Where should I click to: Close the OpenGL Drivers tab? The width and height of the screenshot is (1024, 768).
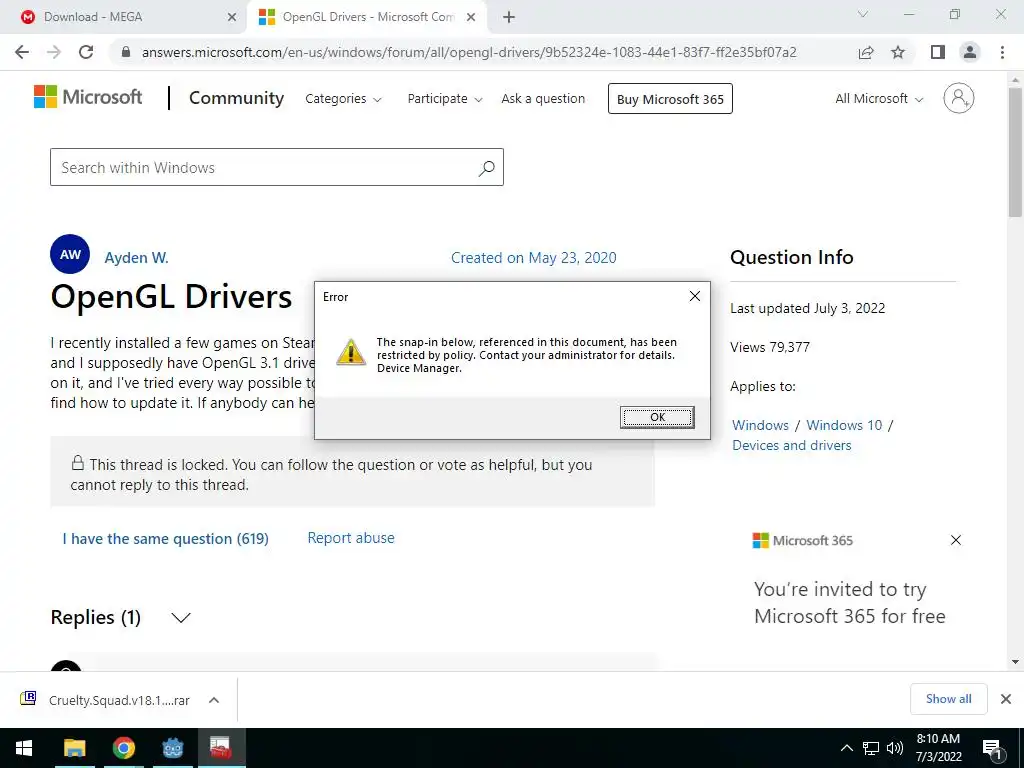[471, 18]
